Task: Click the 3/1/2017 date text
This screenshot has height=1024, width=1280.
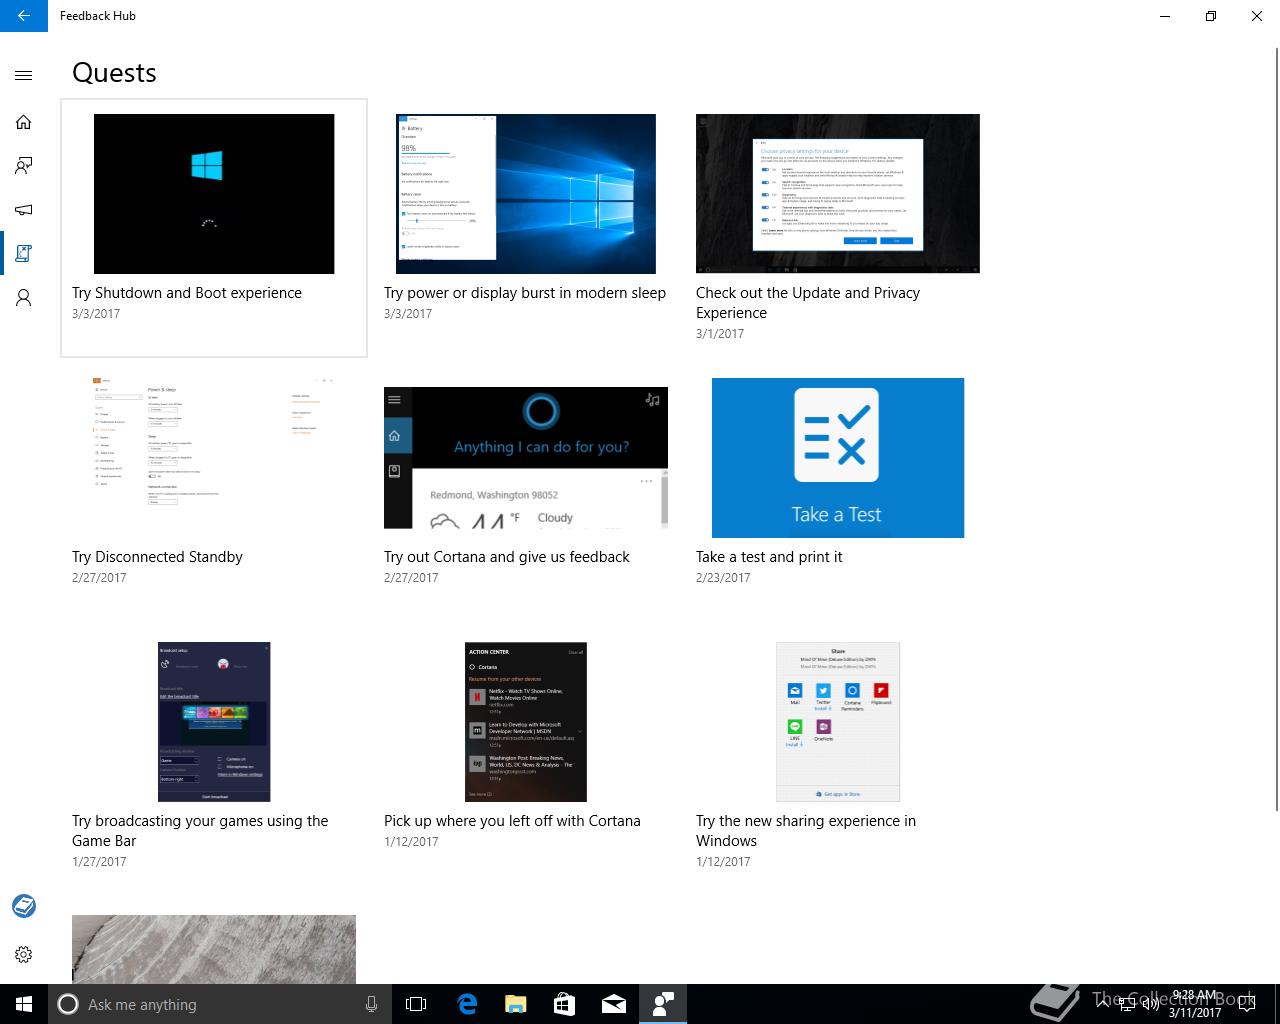Action: pyautogui.click(x=720, y=334)
